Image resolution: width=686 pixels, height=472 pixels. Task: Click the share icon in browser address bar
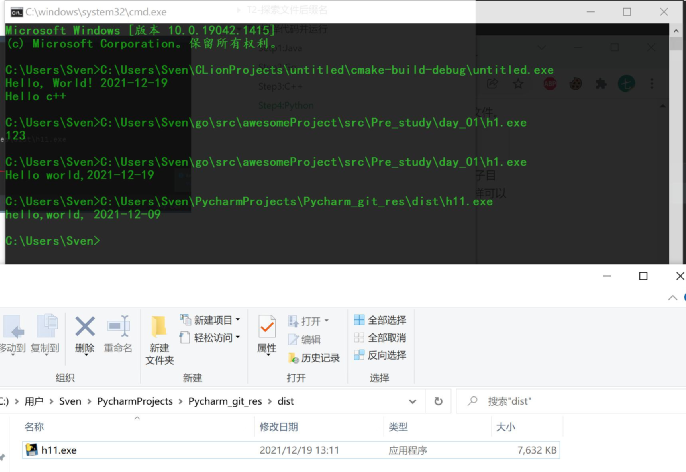point(493,84)
